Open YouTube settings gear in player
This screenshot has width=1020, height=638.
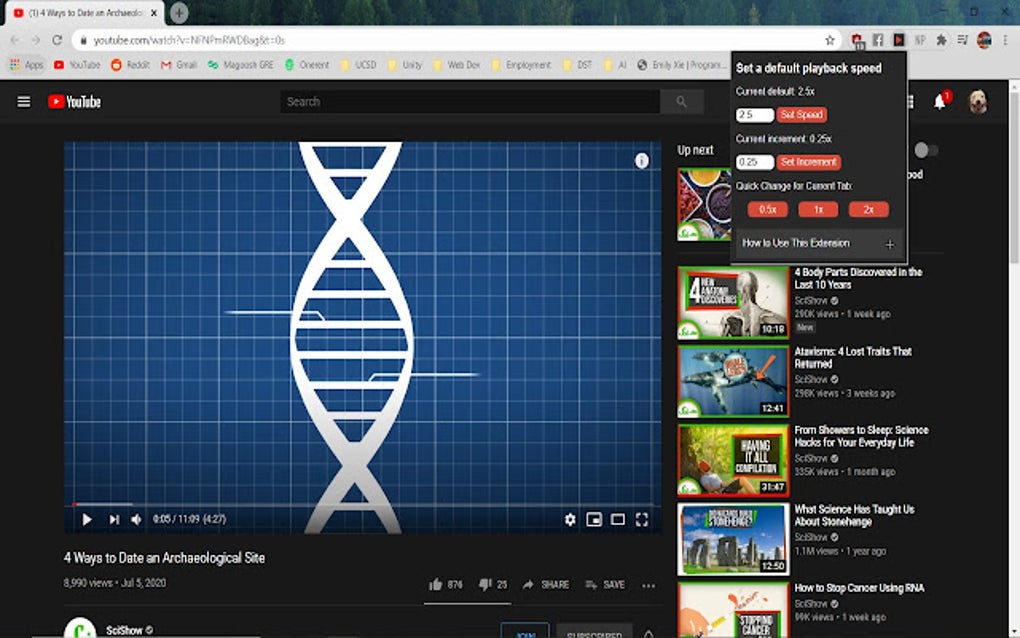(569, 519)
